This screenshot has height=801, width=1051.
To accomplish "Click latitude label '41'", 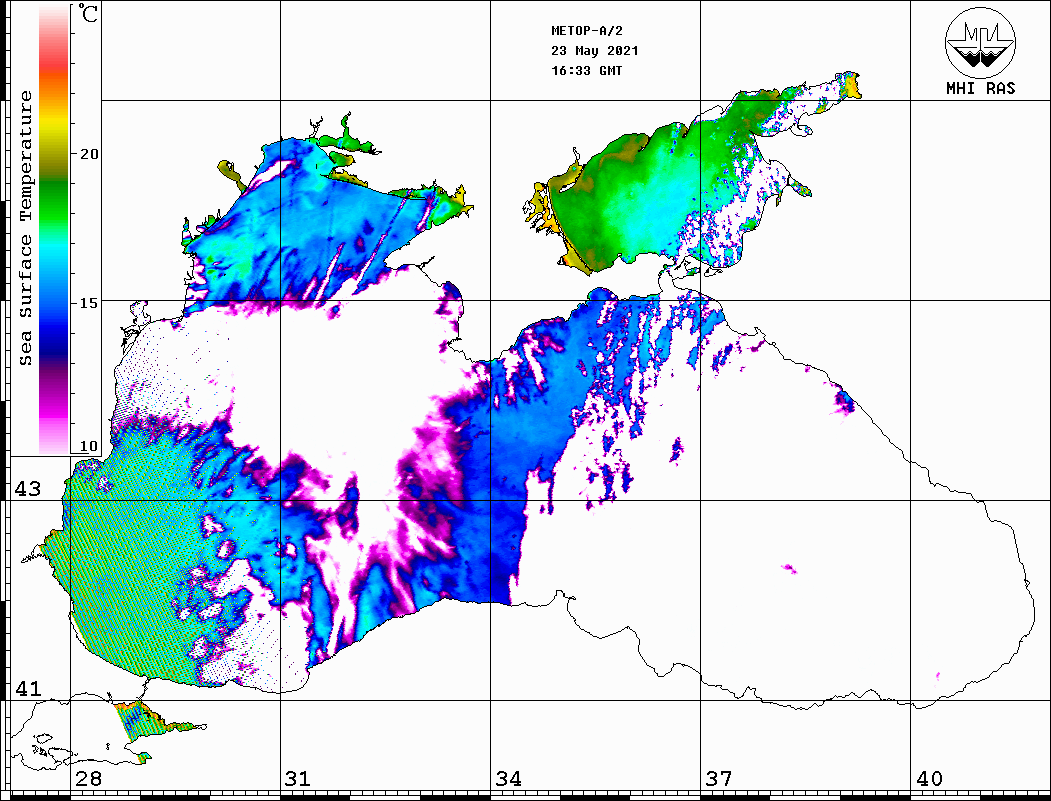I will click(28, 689).
